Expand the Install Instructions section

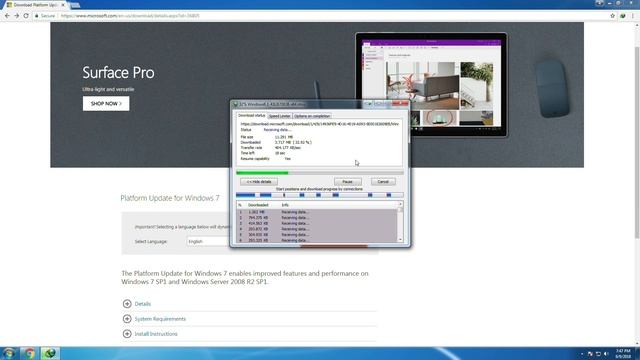[127, 334]
